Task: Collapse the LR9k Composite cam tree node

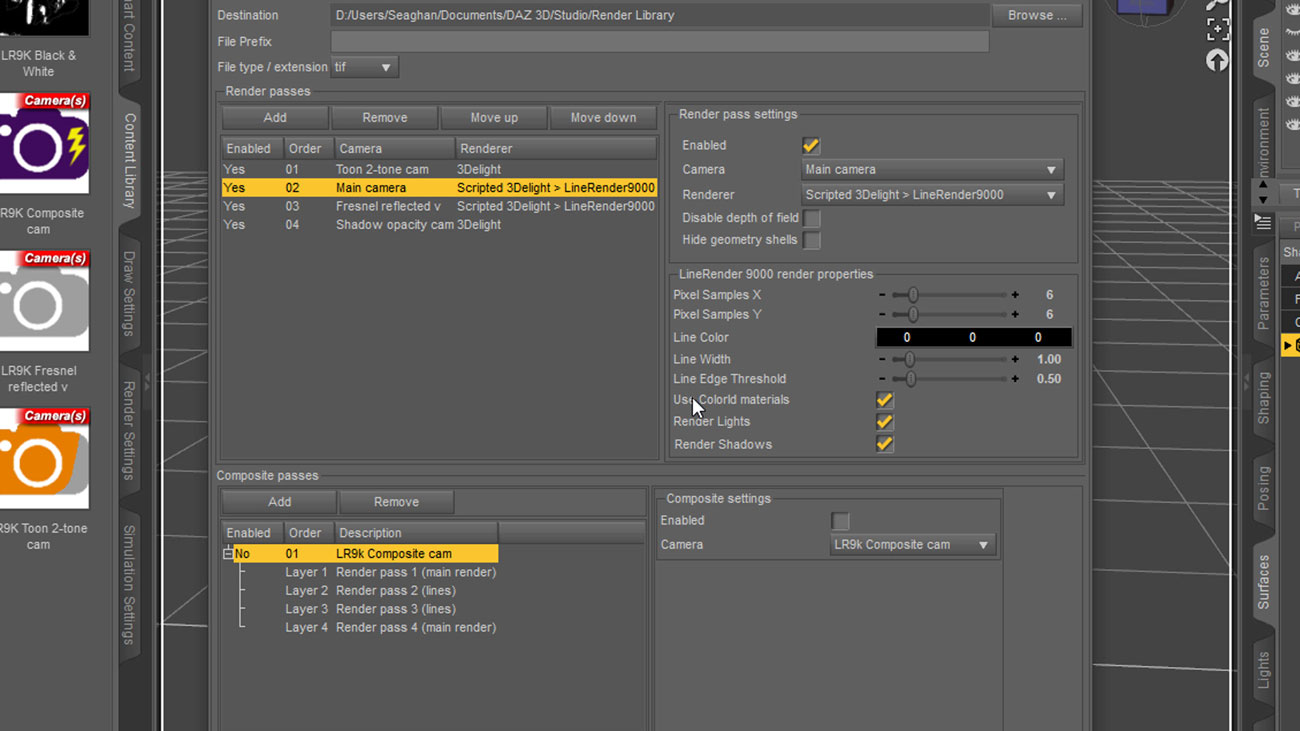Action: (228, 554)
